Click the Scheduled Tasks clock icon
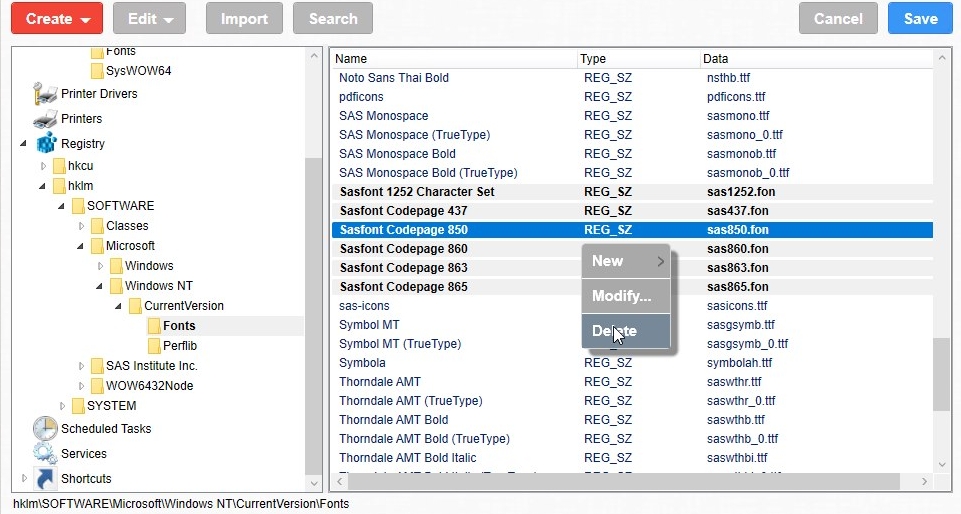 (x=45, y=429)
